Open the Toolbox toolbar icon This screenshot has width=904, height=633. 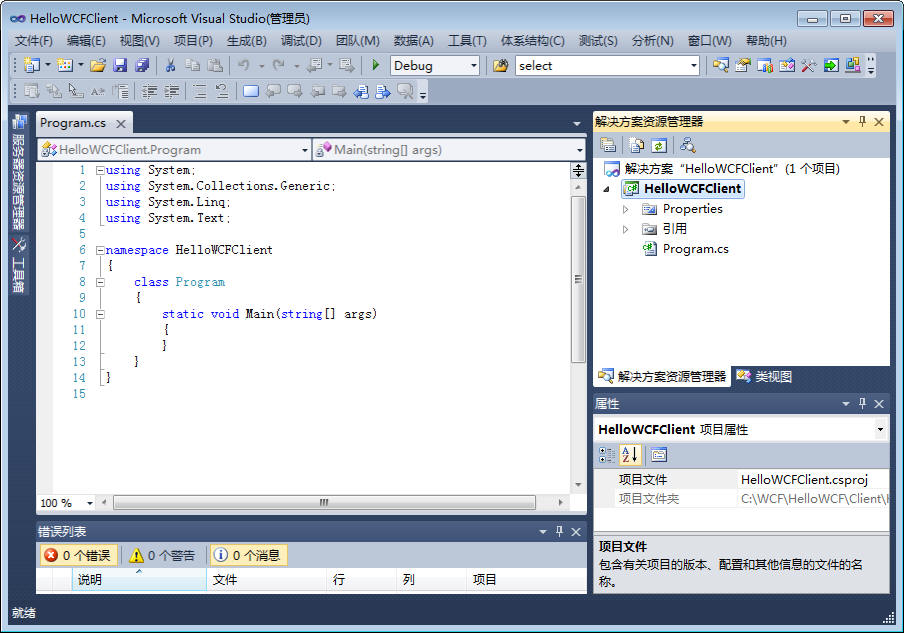(808, 65)
